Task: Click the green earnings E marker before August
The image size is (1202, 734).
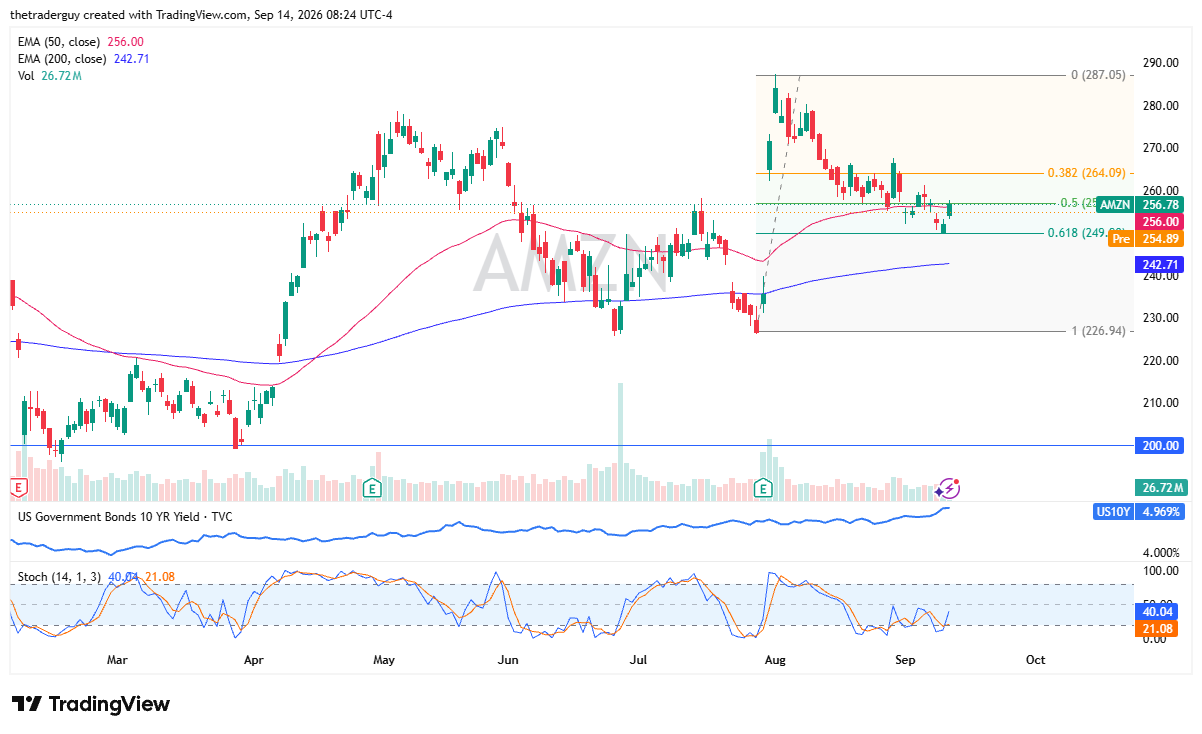Action: click(x=764, y=488)
